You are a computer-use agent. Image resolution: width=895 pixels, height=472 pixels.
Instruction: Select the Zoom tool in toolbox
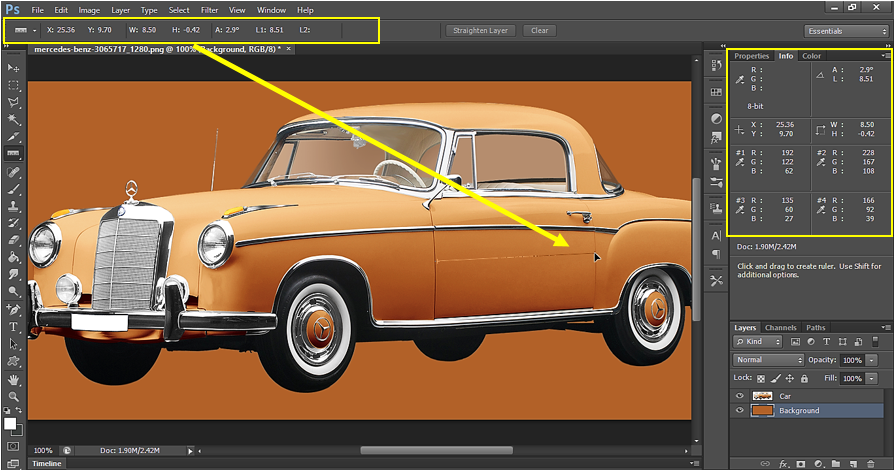14,397
